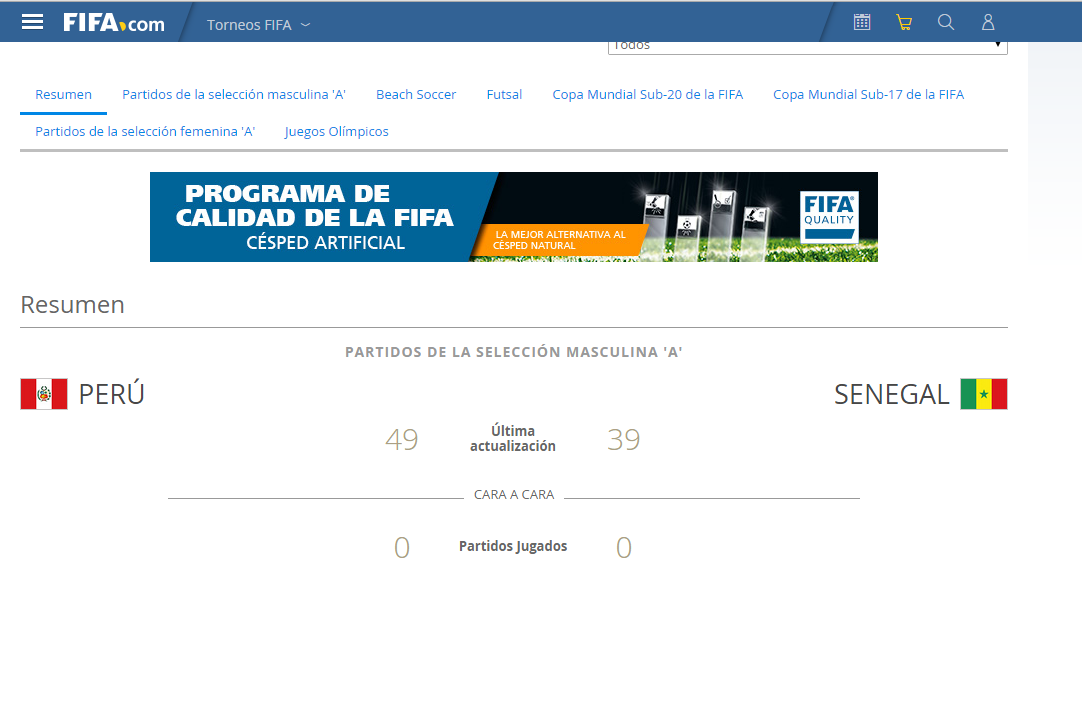
Task: Open Partidos de la selección femenina 'A' tab
Action: [x=145, y=131]
